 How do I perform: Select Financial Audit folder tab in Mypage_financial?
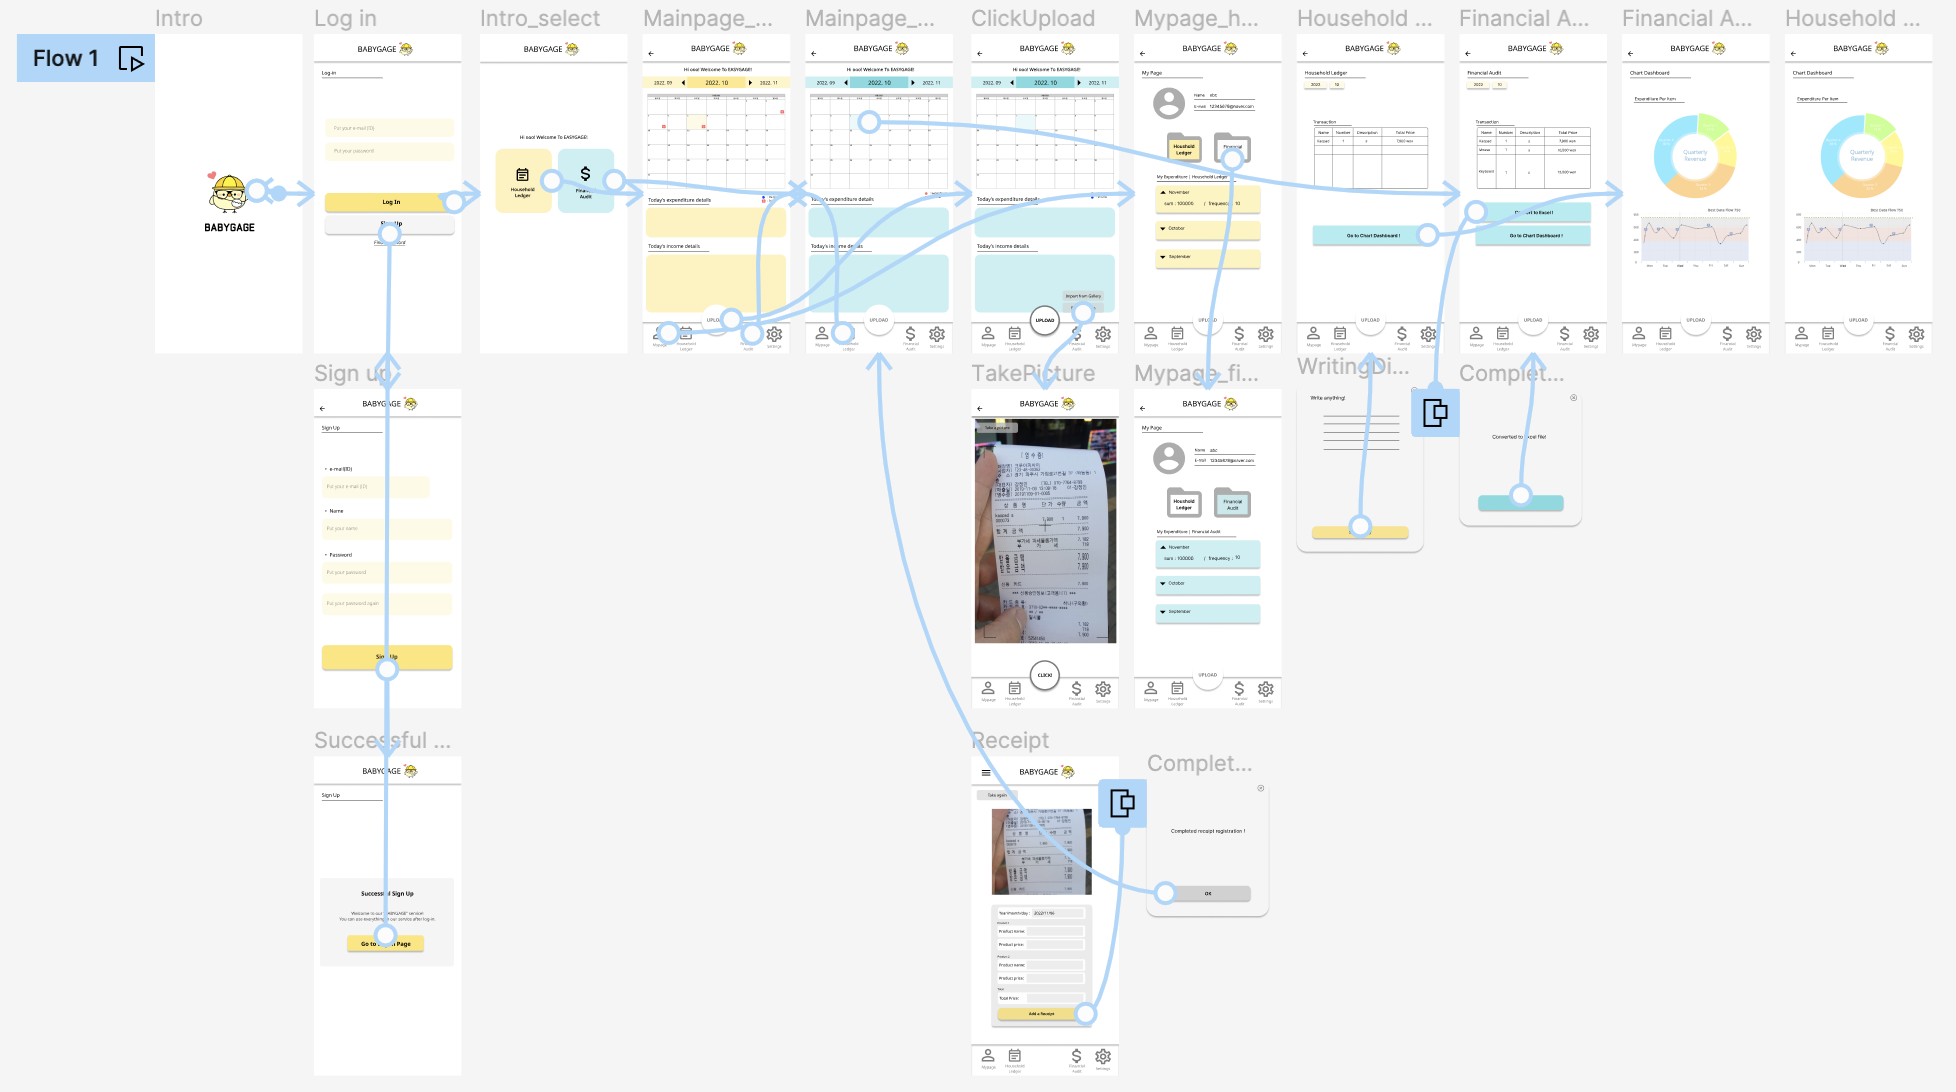tap(1232, 503)
